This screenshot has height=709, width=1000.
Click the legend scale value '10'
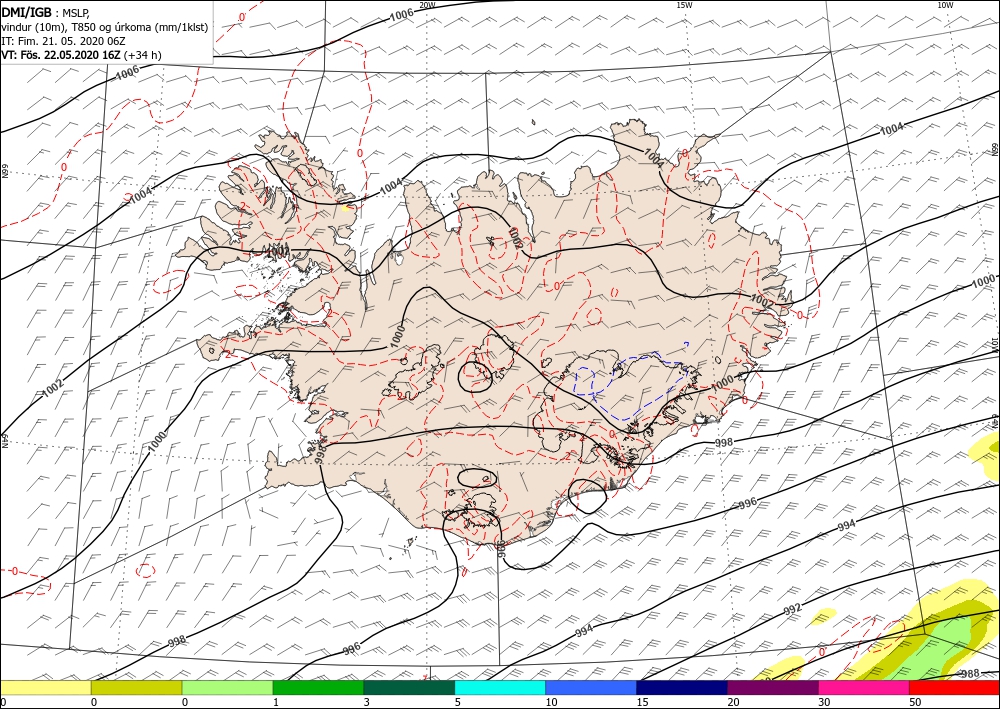click(550, 702)
